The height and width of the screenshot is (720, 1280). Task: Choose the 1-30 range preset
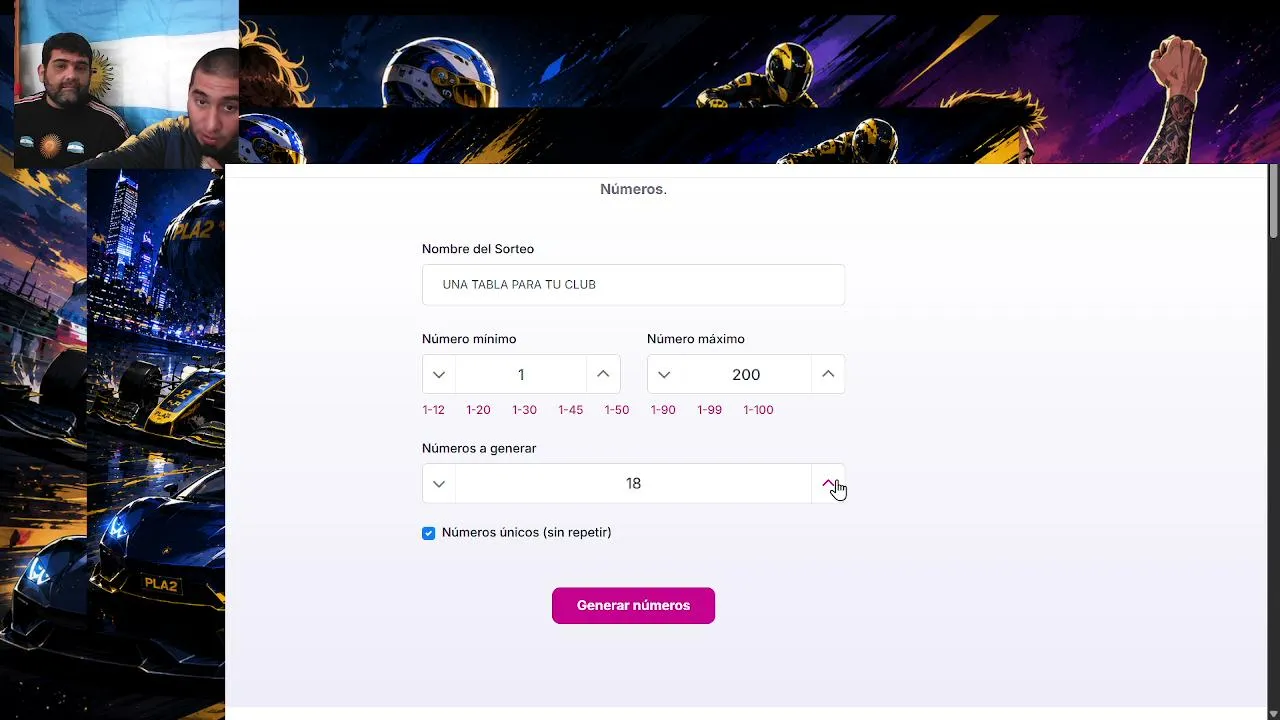[524, 410]
